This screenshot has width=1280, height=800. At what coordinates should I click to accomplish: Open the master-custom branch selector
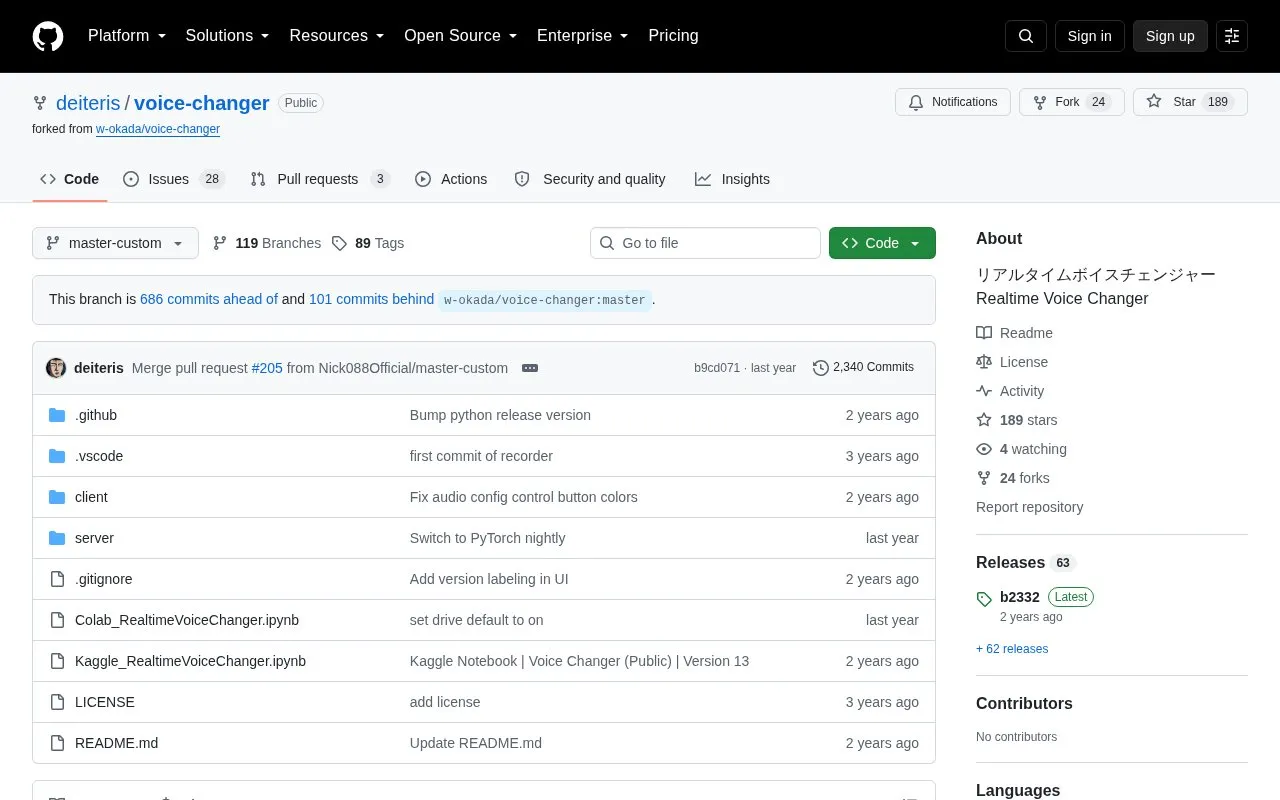115,243
